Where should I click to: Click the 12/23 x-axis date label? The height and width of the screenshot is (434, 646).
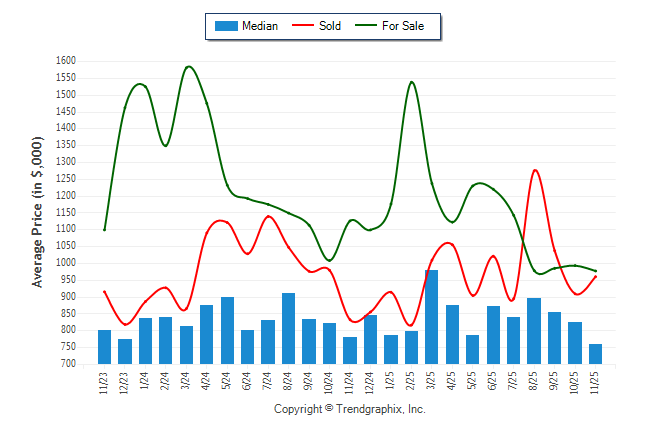(x=126, y=383)
